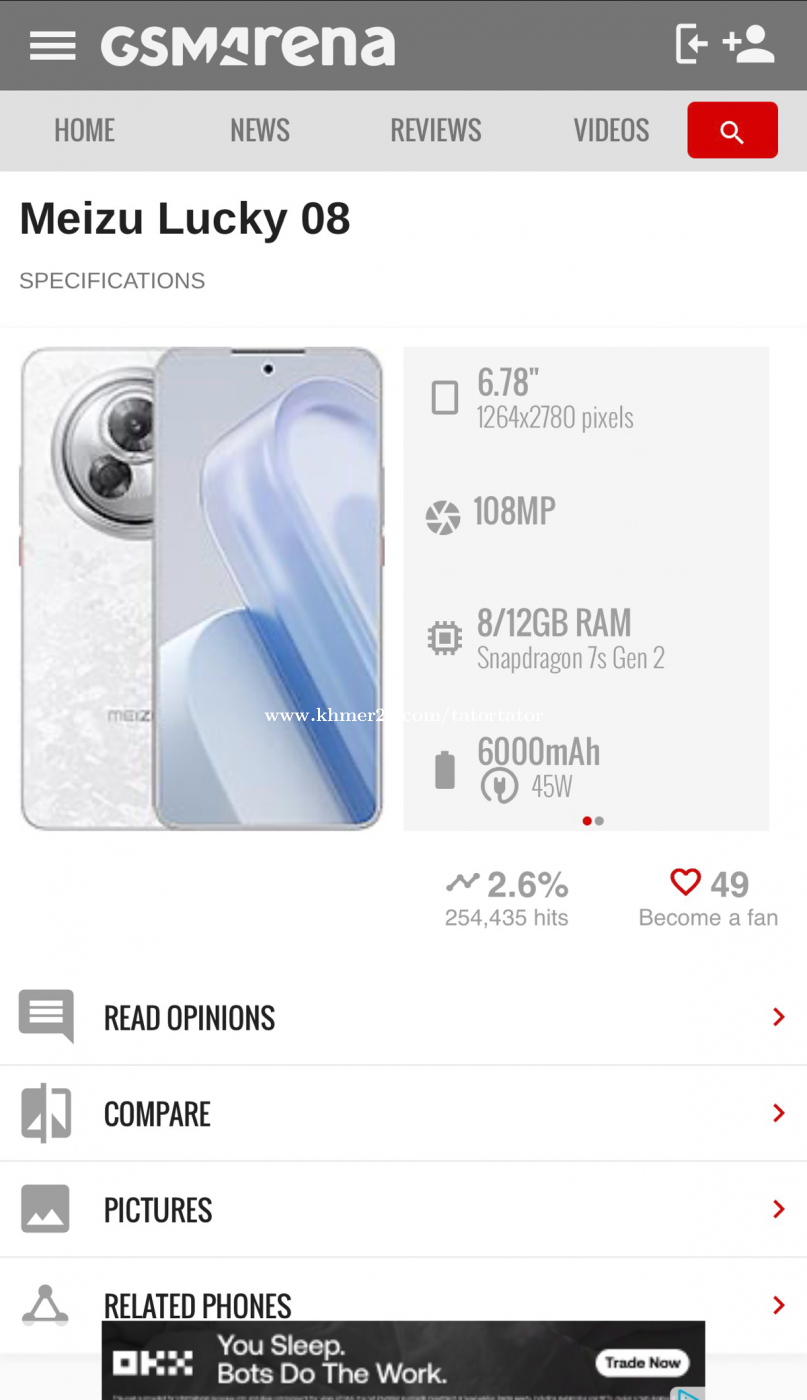
Task: Tap the Pictures image icon
Action: [46, 1209]
